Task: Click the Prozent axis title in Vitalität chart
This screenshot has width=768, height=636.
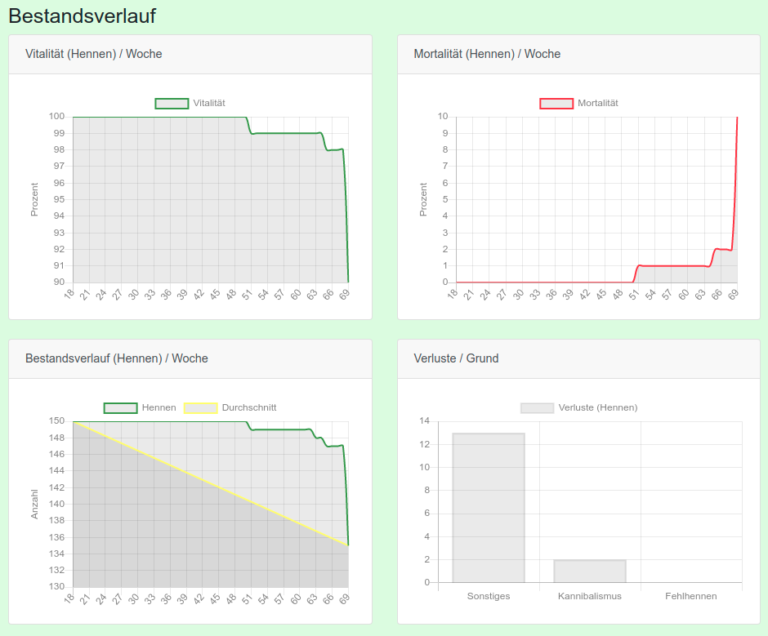Action: point(34,199)
